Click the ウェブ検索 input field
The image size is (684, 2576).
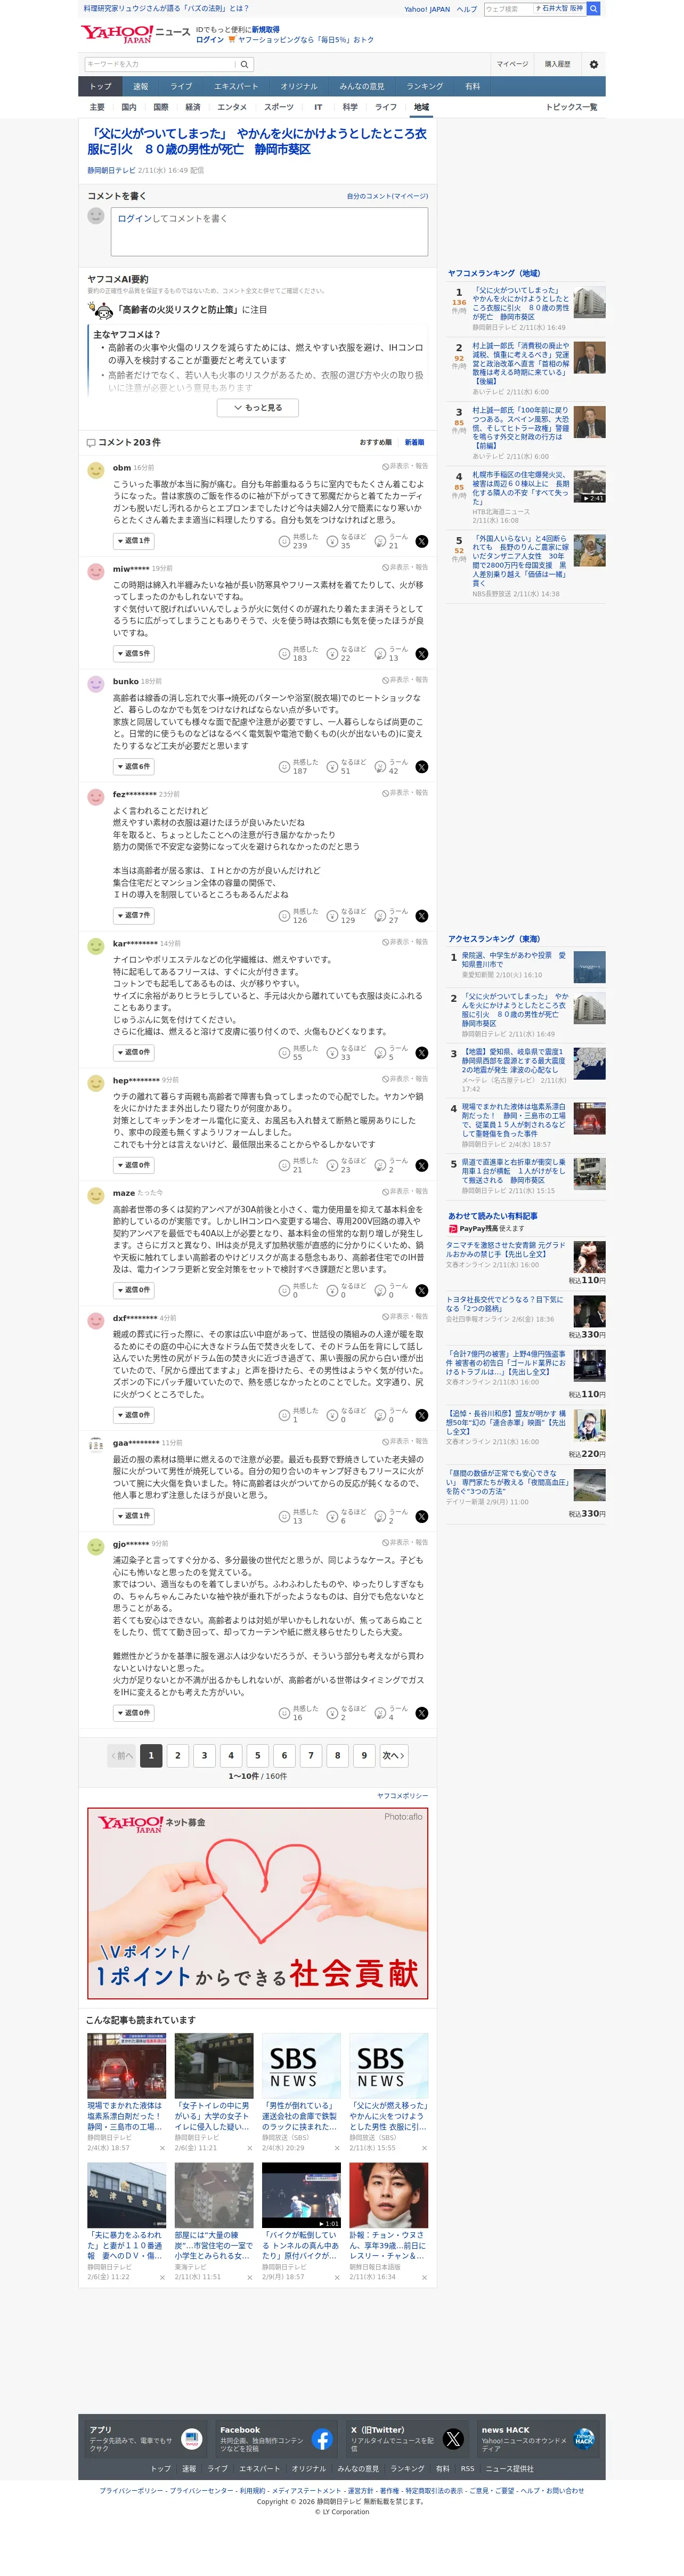pyautogui.click(x=508, y=9)
